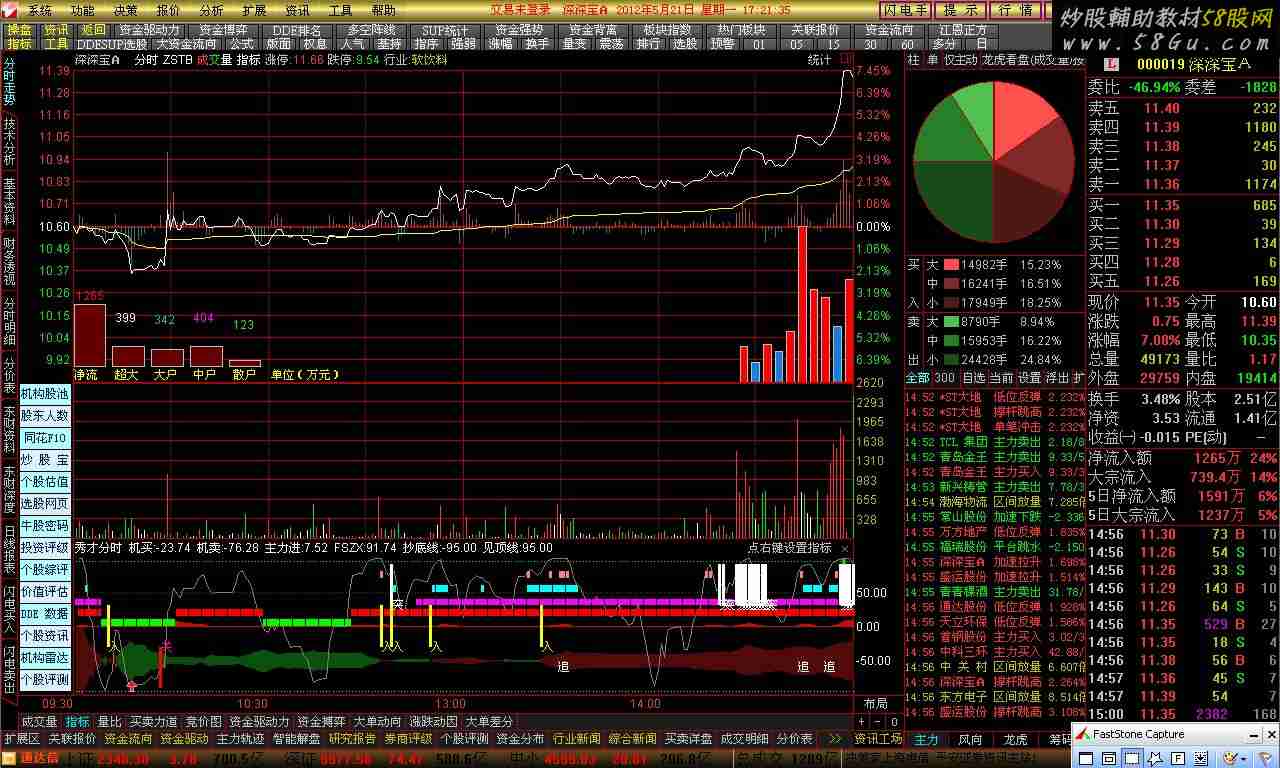Click the red L icon beside code 000019
The image size is (1280, 768).
[1111, 63]
